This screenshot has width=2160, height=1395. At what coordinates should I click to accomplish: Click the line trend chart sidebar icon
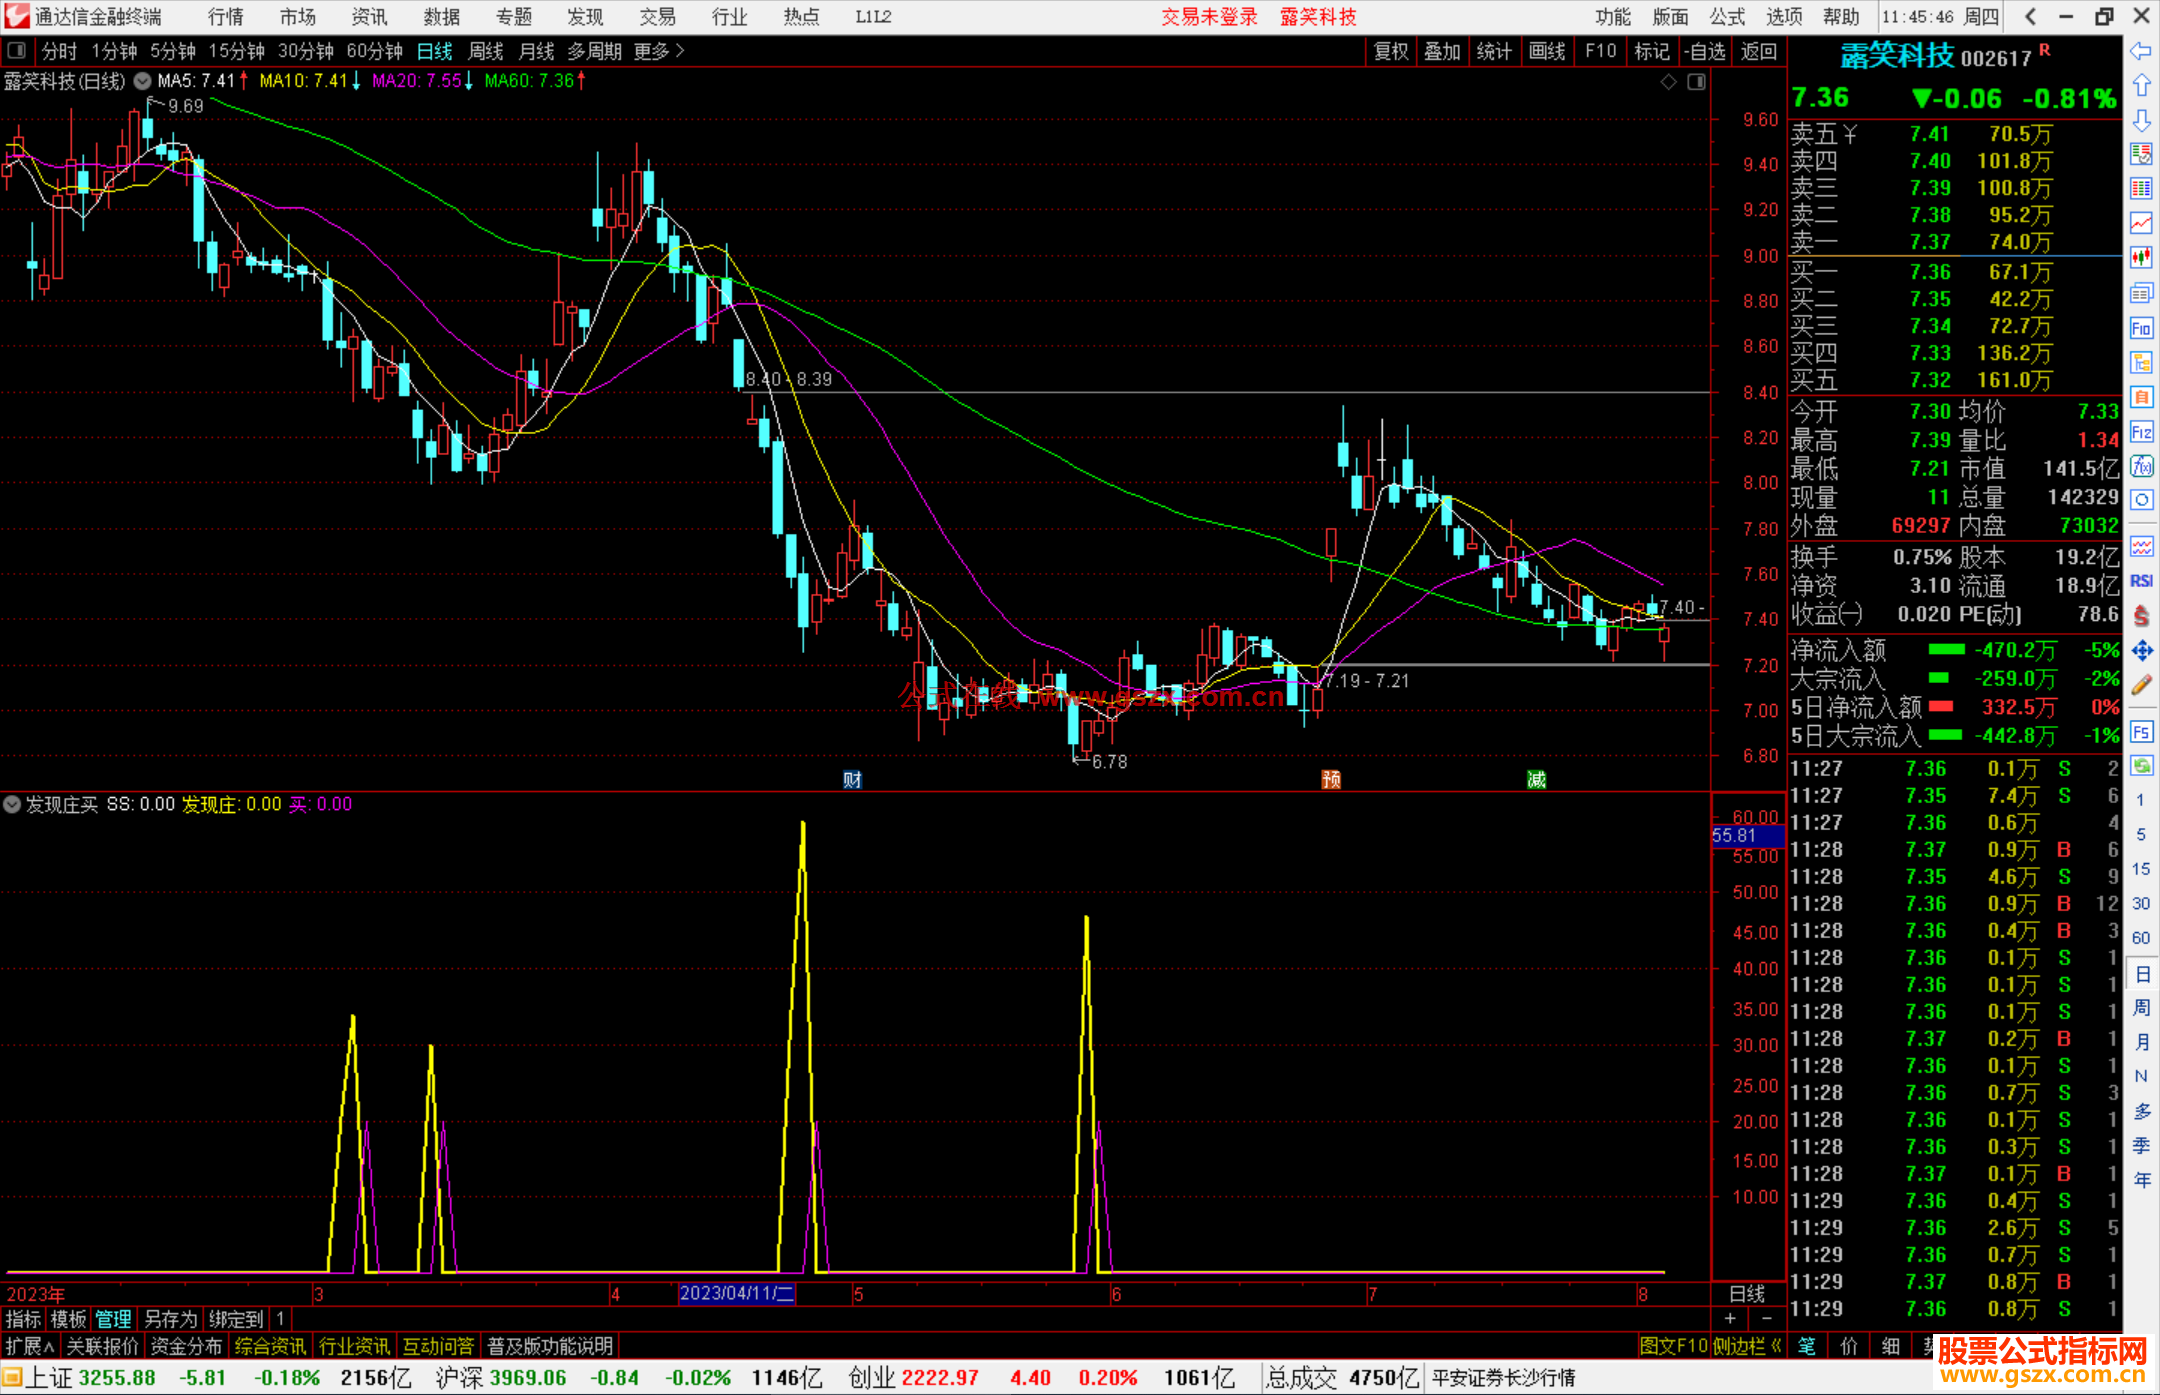2141,223
